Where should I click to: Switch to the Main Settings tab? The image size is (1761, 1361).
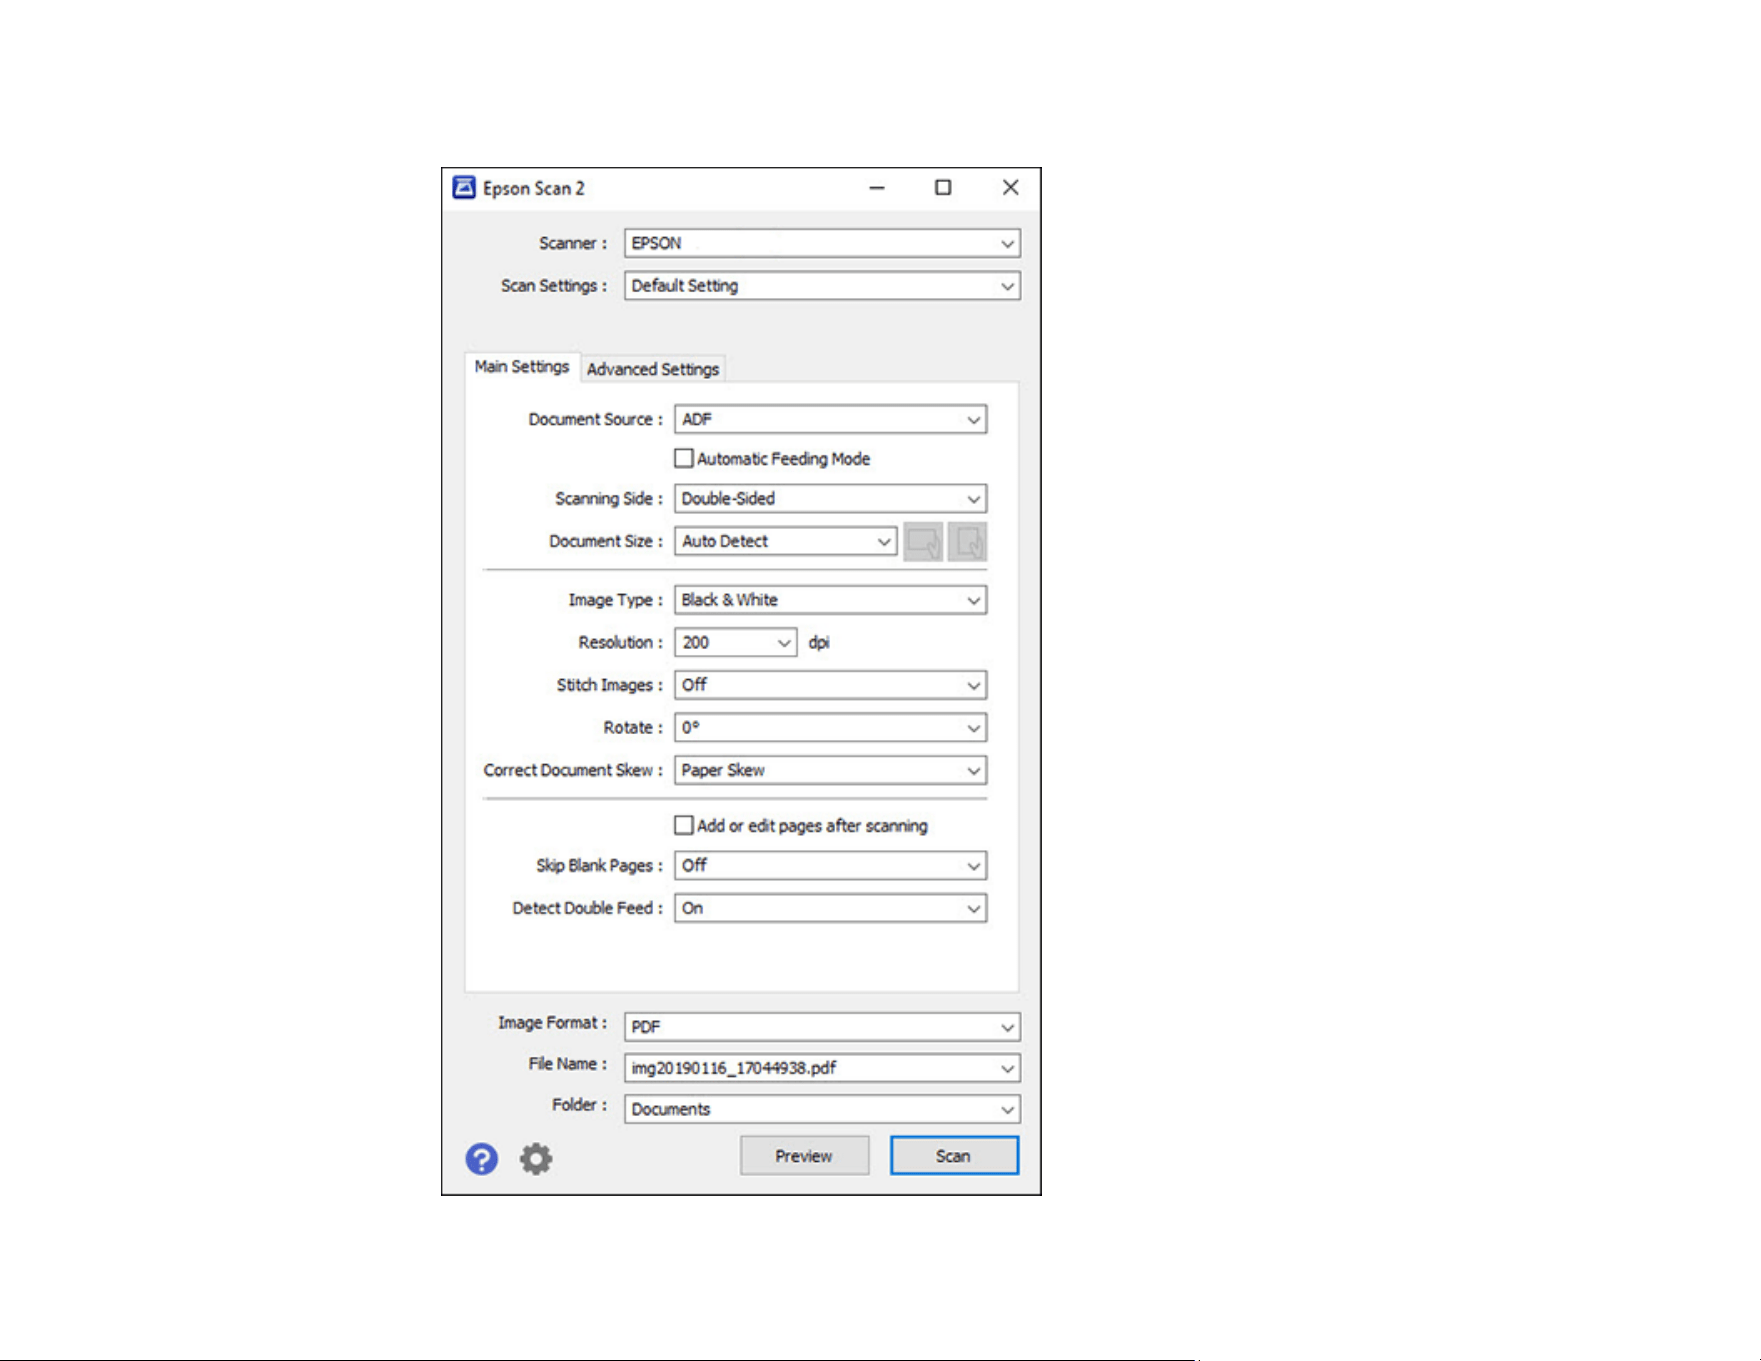click(x=522, y=367)
